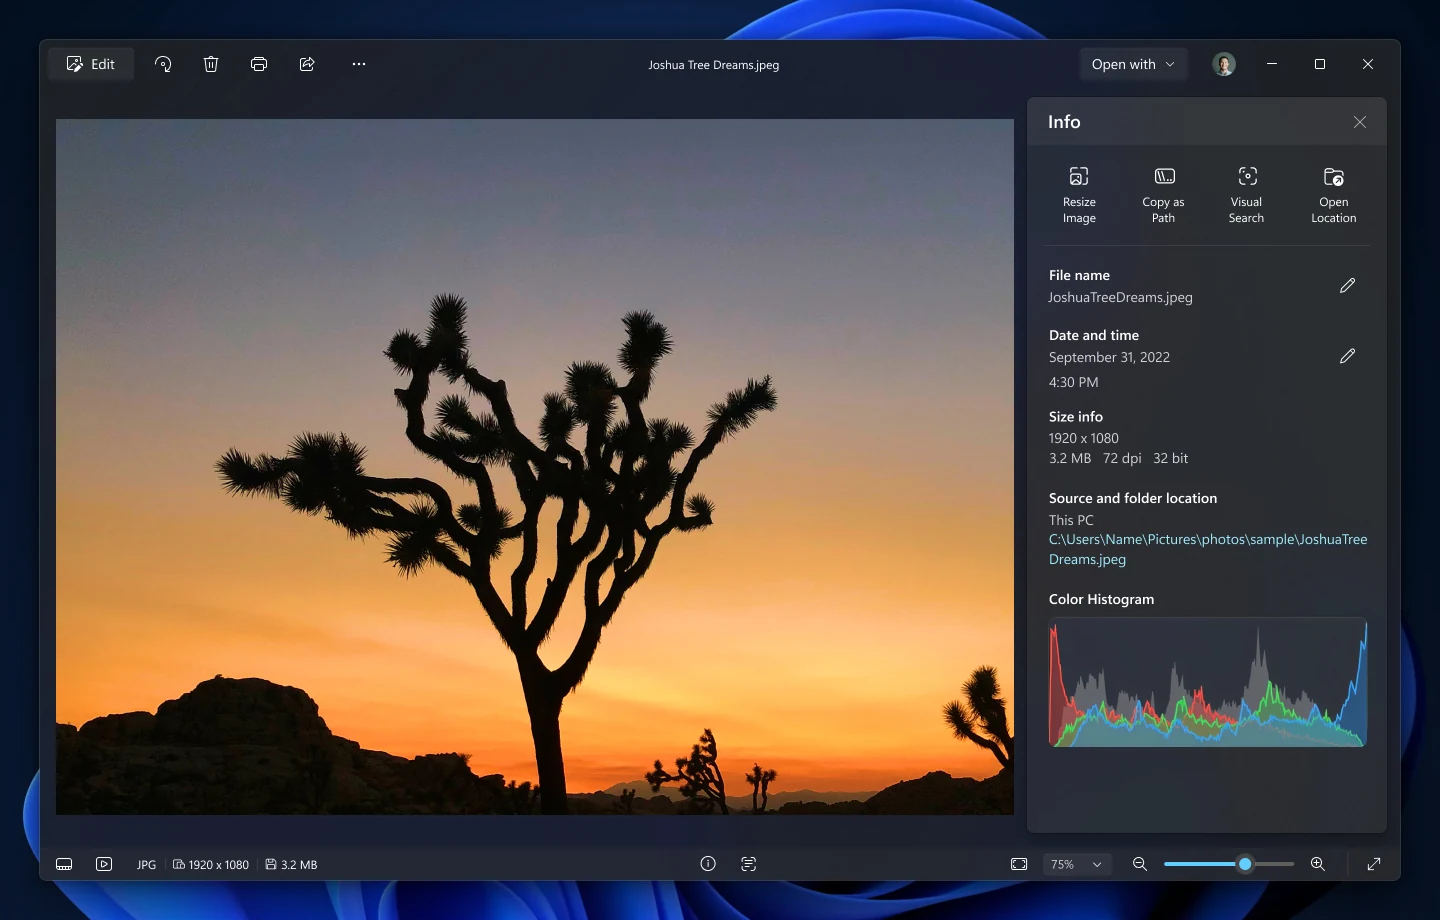1440x920 pixels.
Task: Open the 75% zoom level dropdown
Action: (x=1077, y=864)
